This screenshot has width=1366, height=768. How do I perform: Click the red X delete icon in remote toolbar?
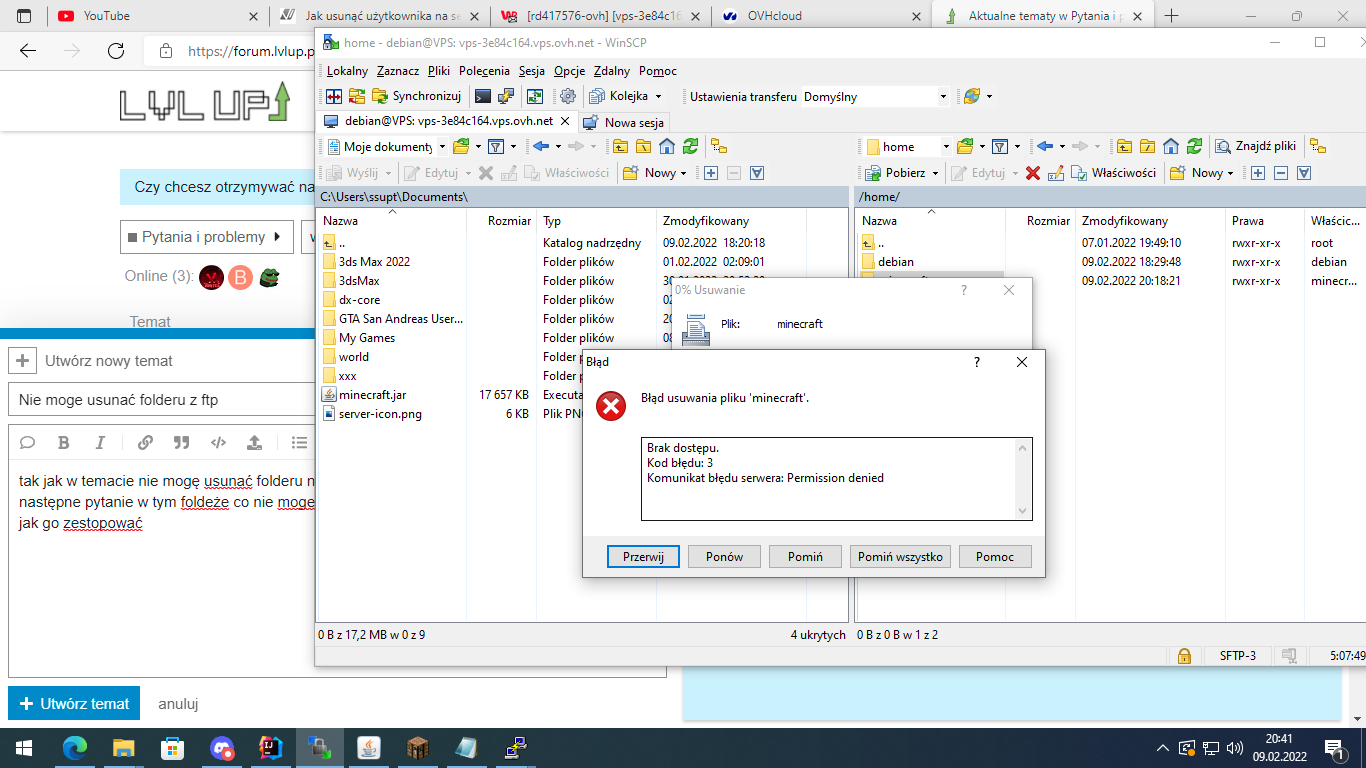coord(1033,173)
